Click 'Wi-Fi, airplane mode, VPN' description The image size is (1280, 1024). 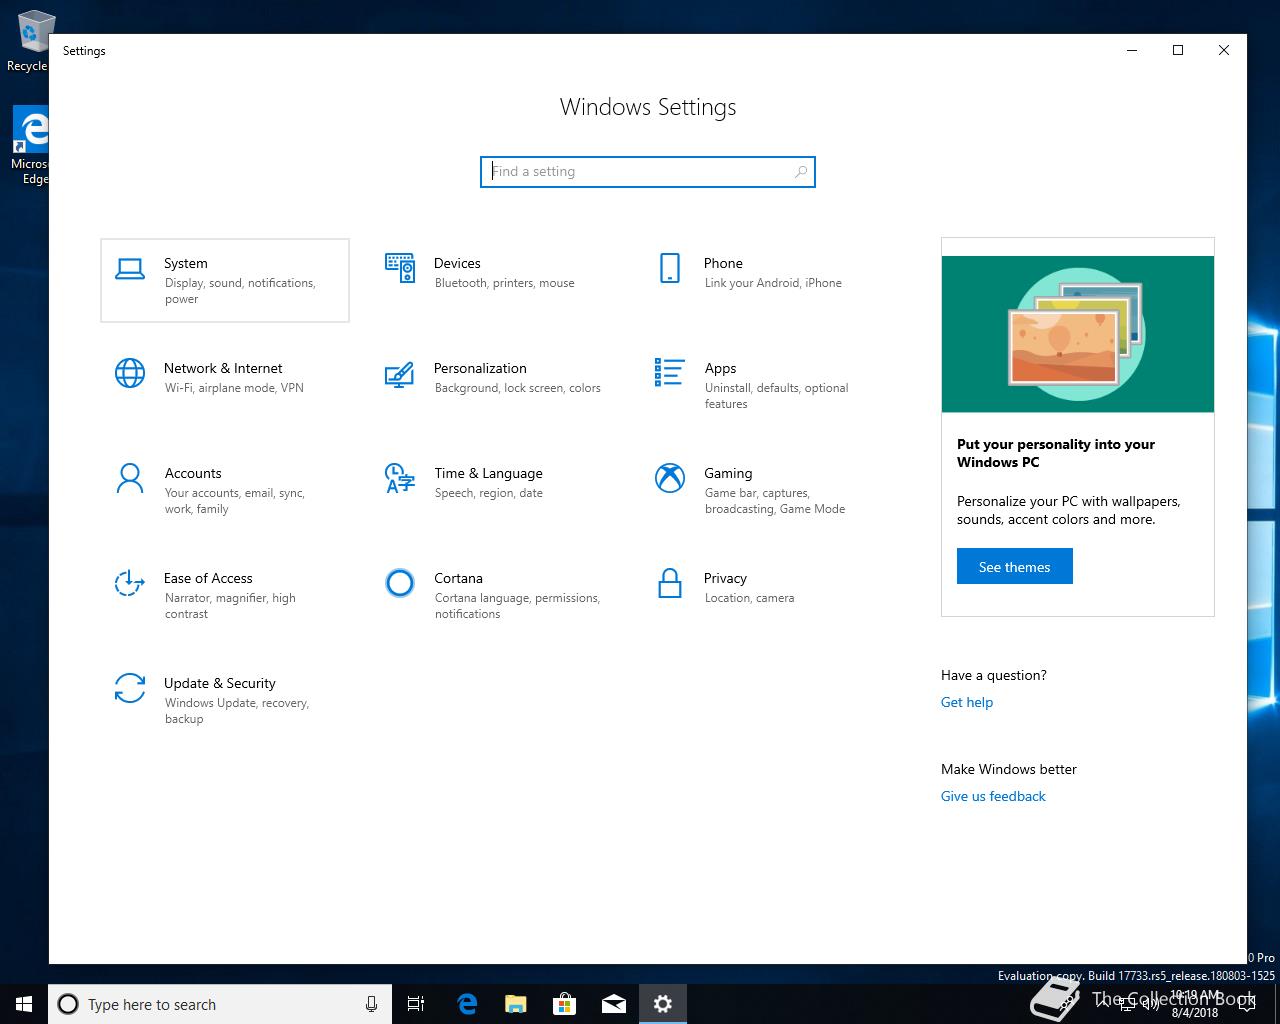234,388
